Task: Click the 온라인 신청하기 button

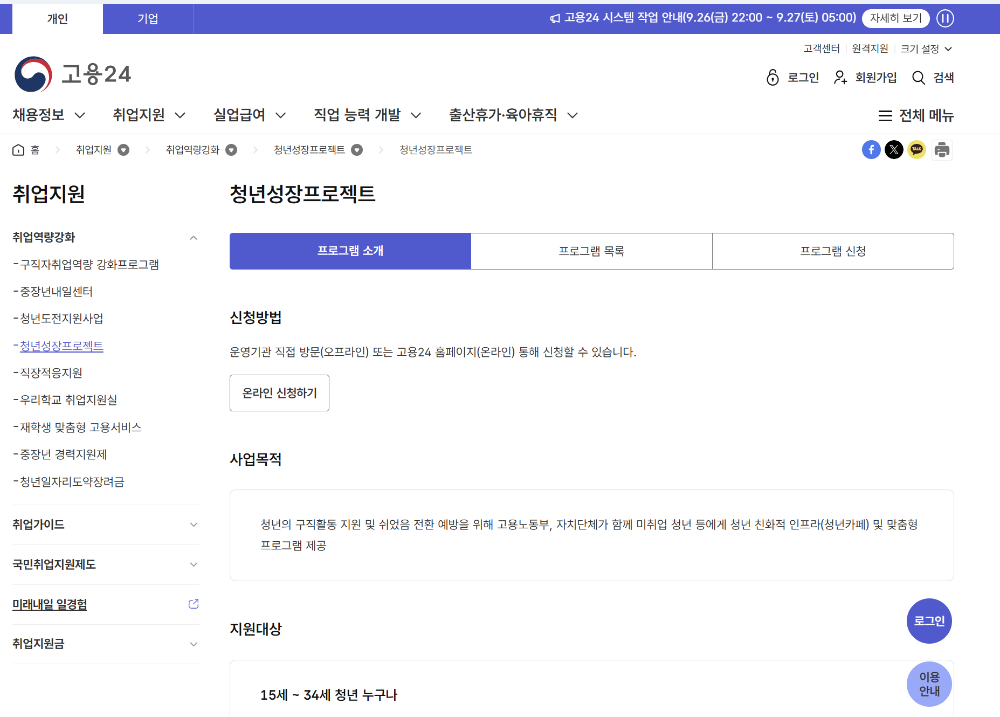Action: 279,393
